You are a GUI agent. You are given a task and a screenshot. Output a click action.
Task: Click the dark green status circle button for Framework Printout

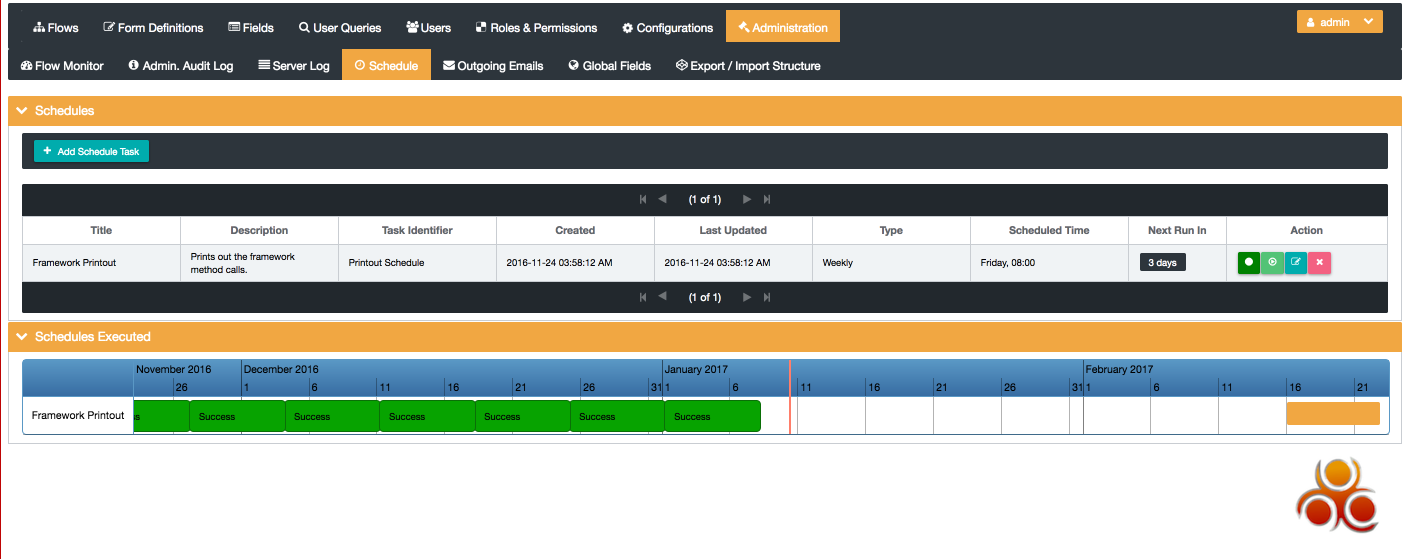1248,263
